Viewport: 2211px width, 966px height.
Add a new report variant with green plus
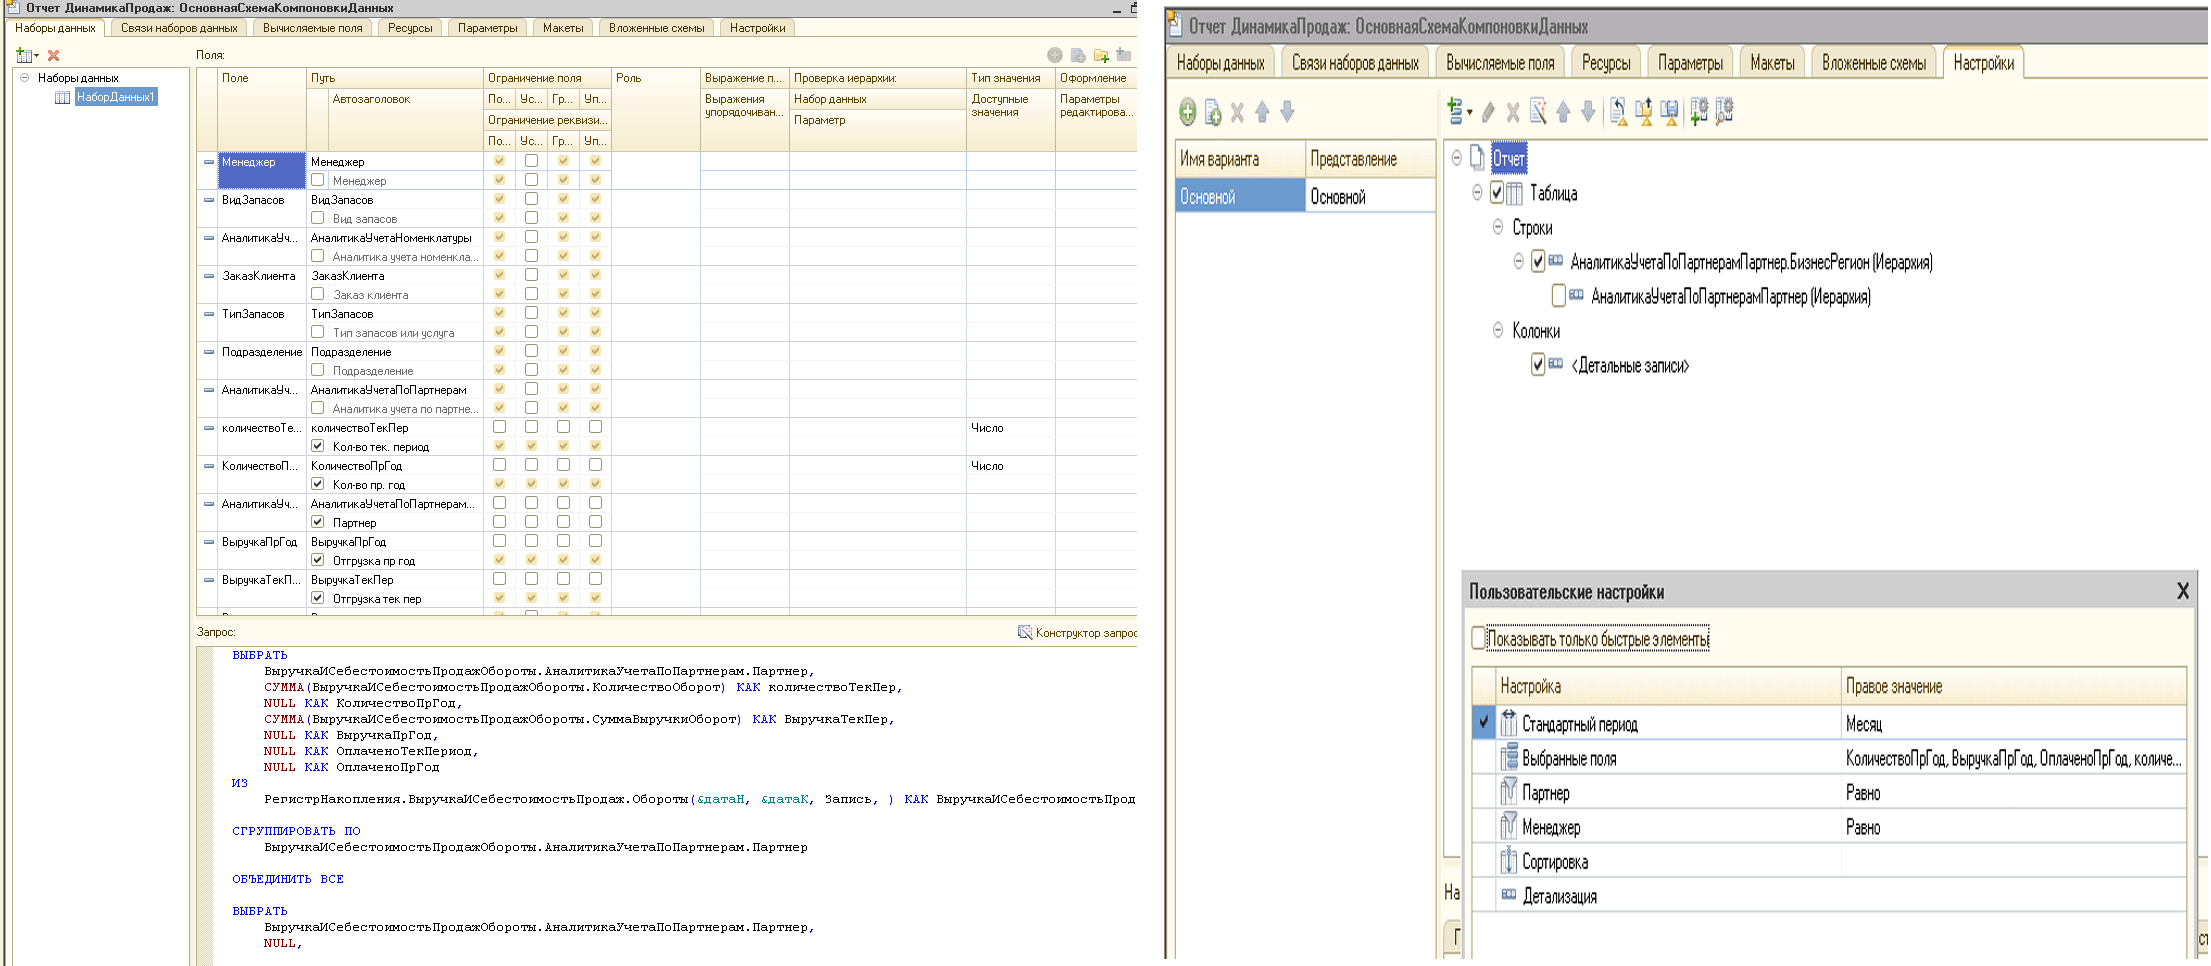[1187, 112]
